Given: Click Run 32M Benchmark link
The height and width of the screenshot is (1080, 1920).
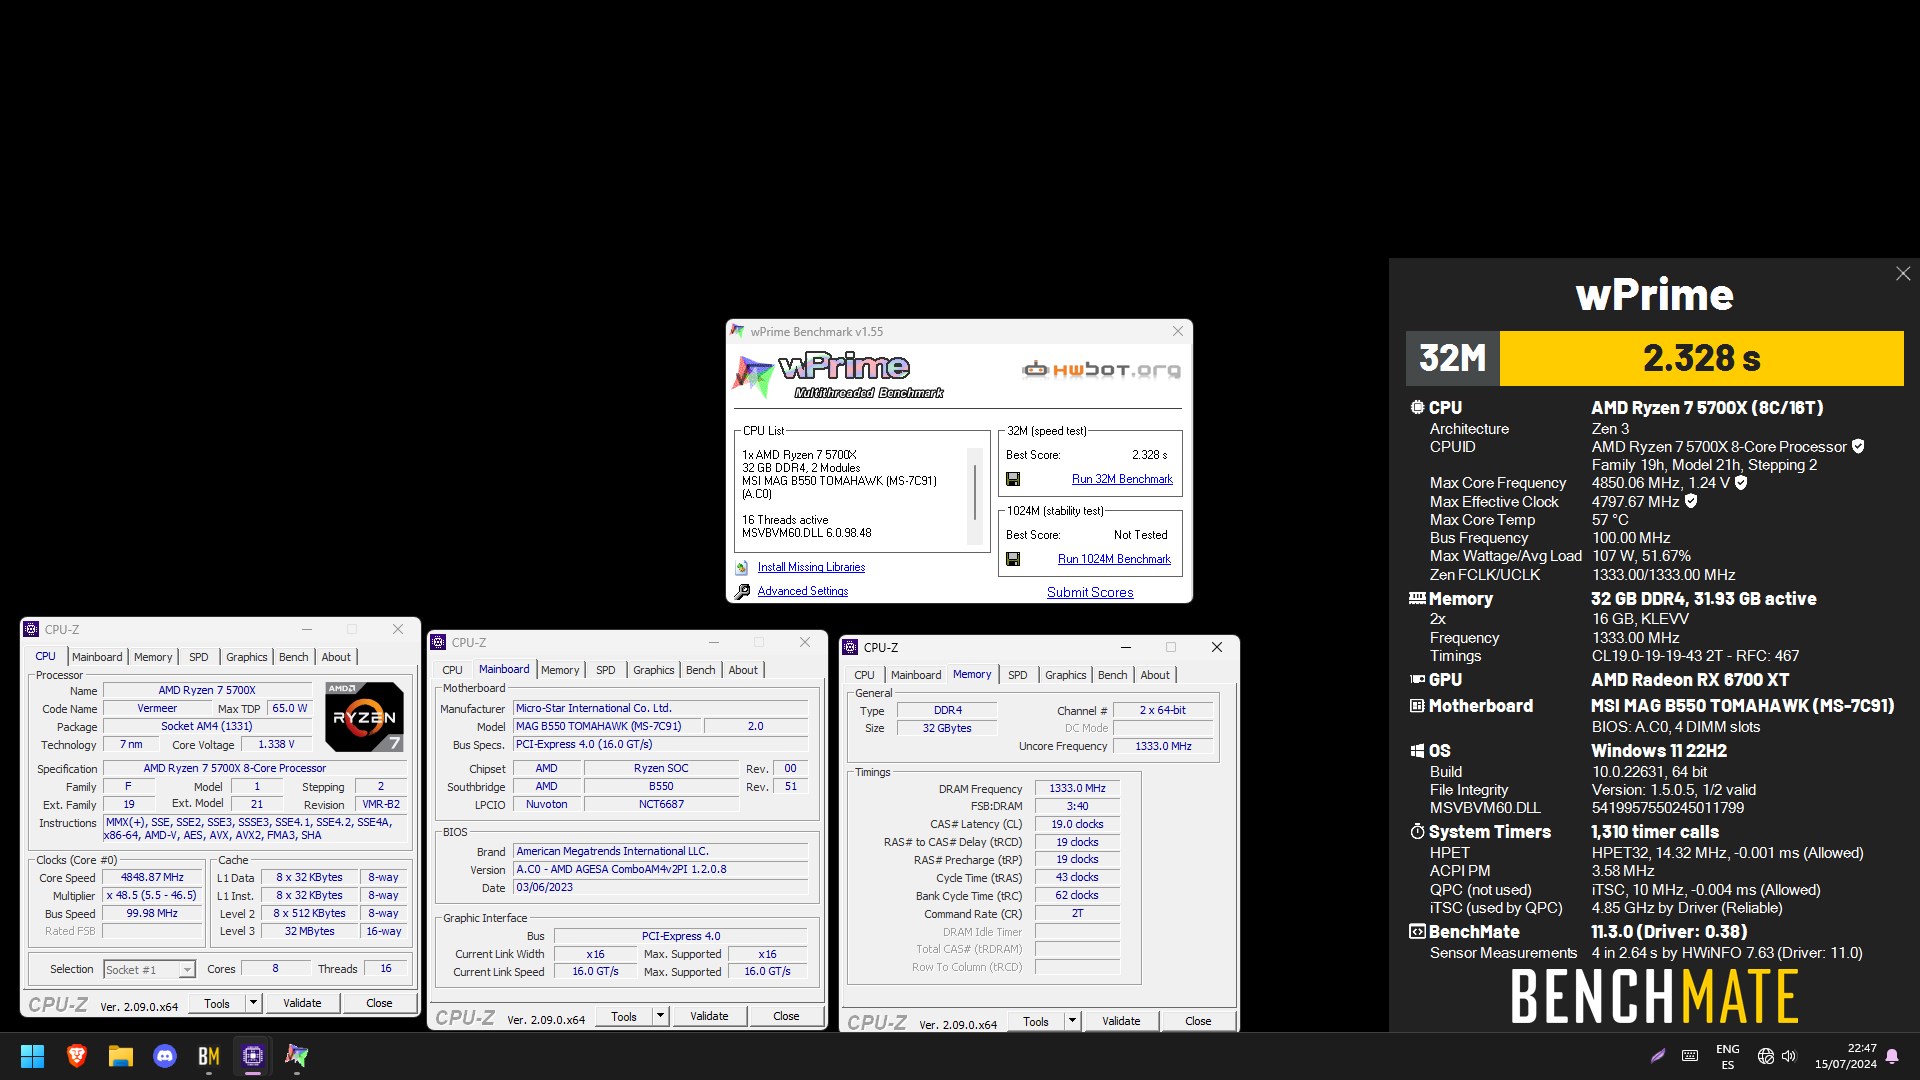Looking at the screenshot, I should point(1122,480).
